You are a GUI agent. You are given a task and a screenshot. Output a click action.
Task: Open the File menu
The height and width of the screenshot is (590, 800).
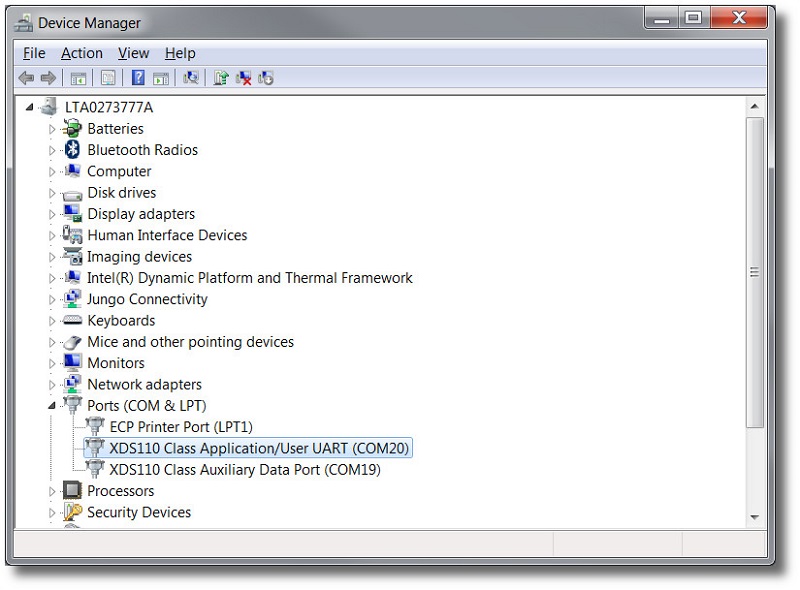coord(33,52)
